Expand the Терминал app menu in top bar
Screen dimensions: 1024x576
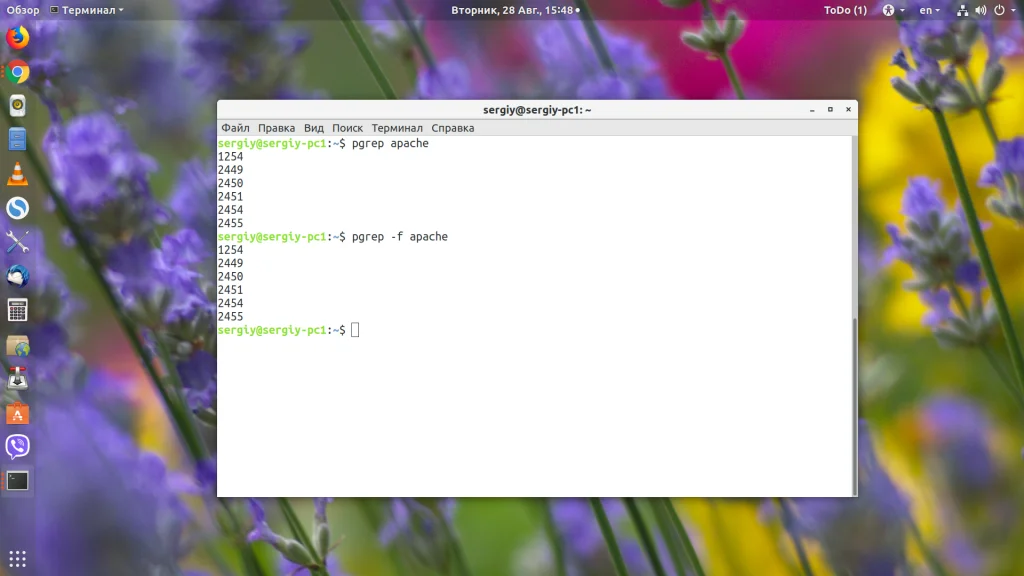(x=87, y=10)
